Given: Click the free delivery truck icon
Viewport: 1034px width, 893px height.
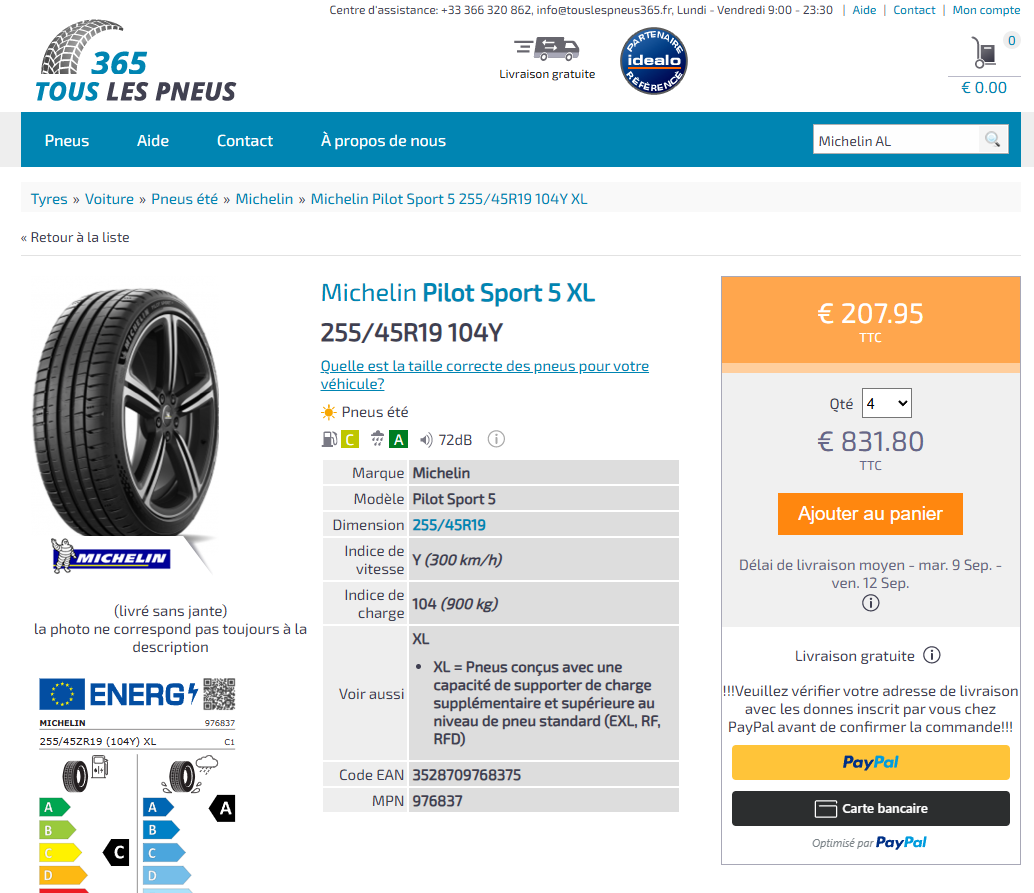Looking at the screenshot, I should click(547, 49).
